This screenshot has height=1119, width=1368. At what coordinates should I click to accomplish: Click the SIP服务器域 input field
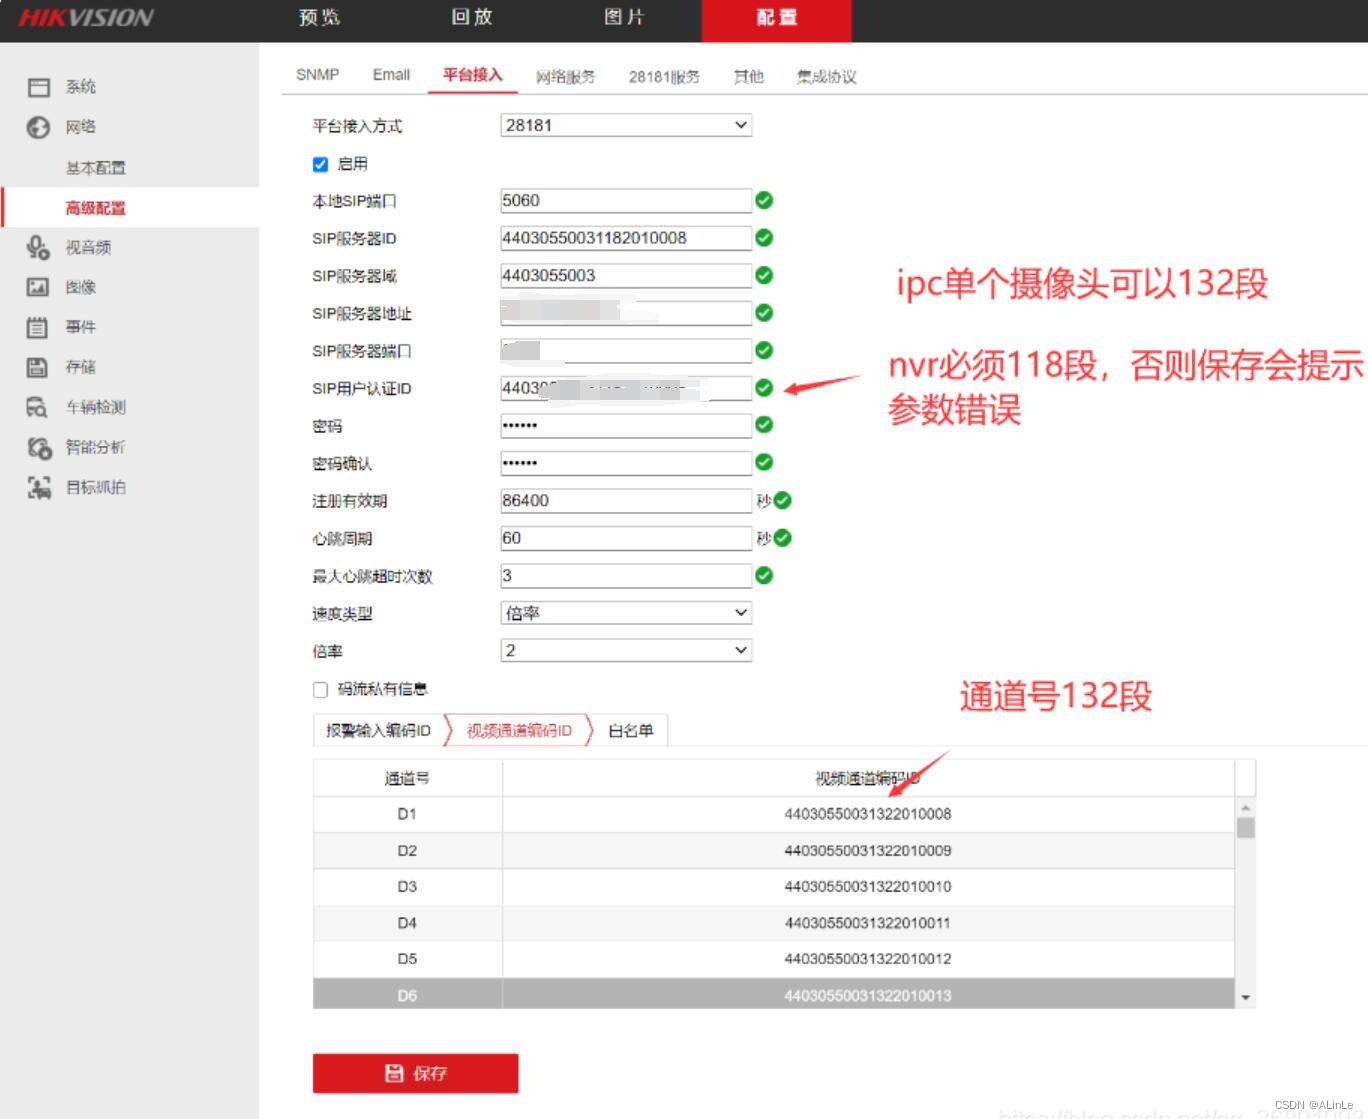pyautogui.click(x=626, y=275)
